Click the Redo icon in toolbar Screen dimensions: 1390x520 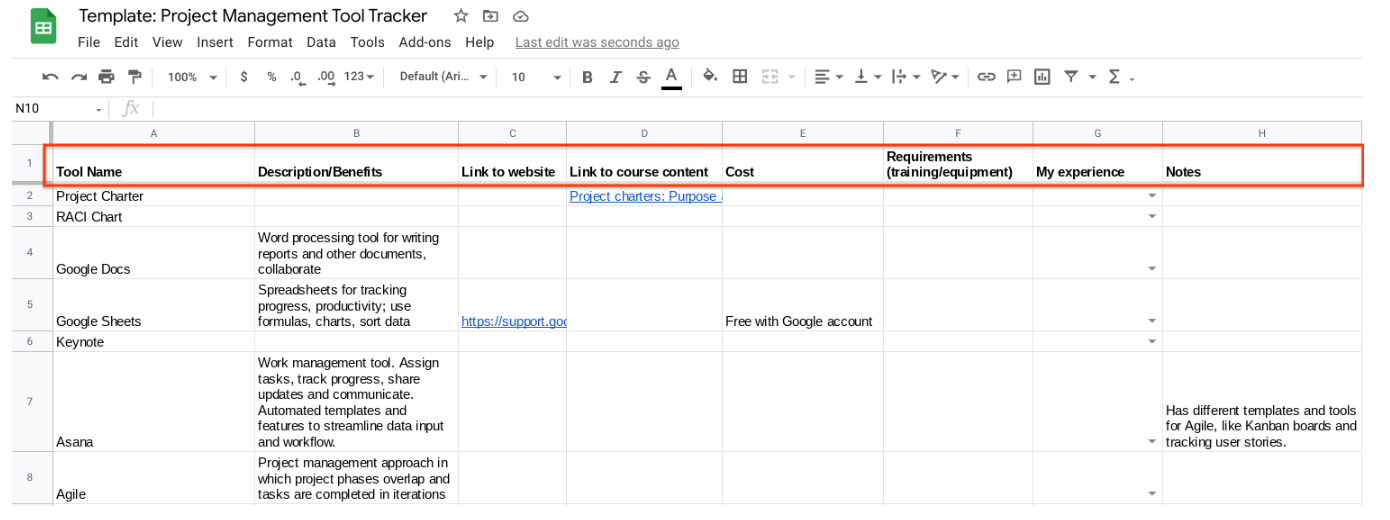coord(78,77)
